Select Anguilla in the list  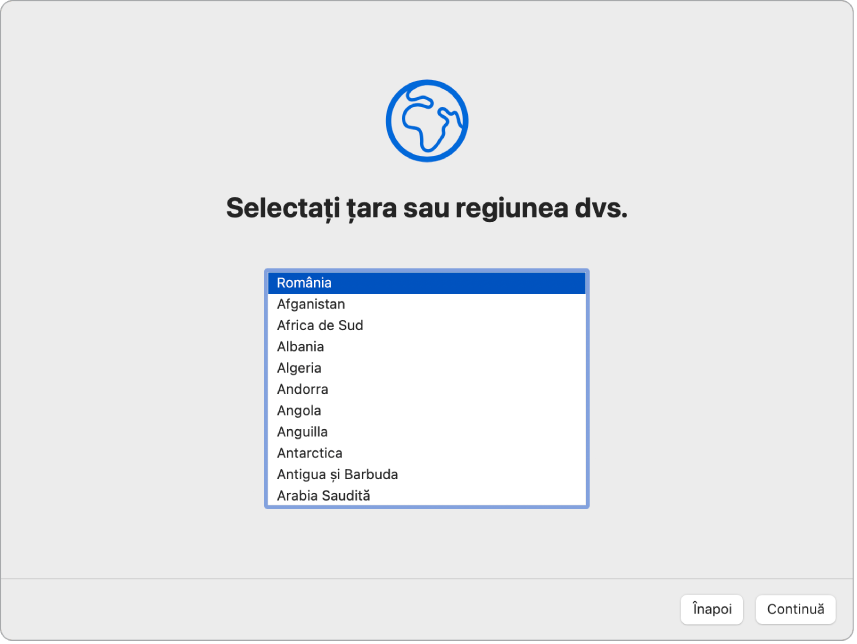pos(428,431)
